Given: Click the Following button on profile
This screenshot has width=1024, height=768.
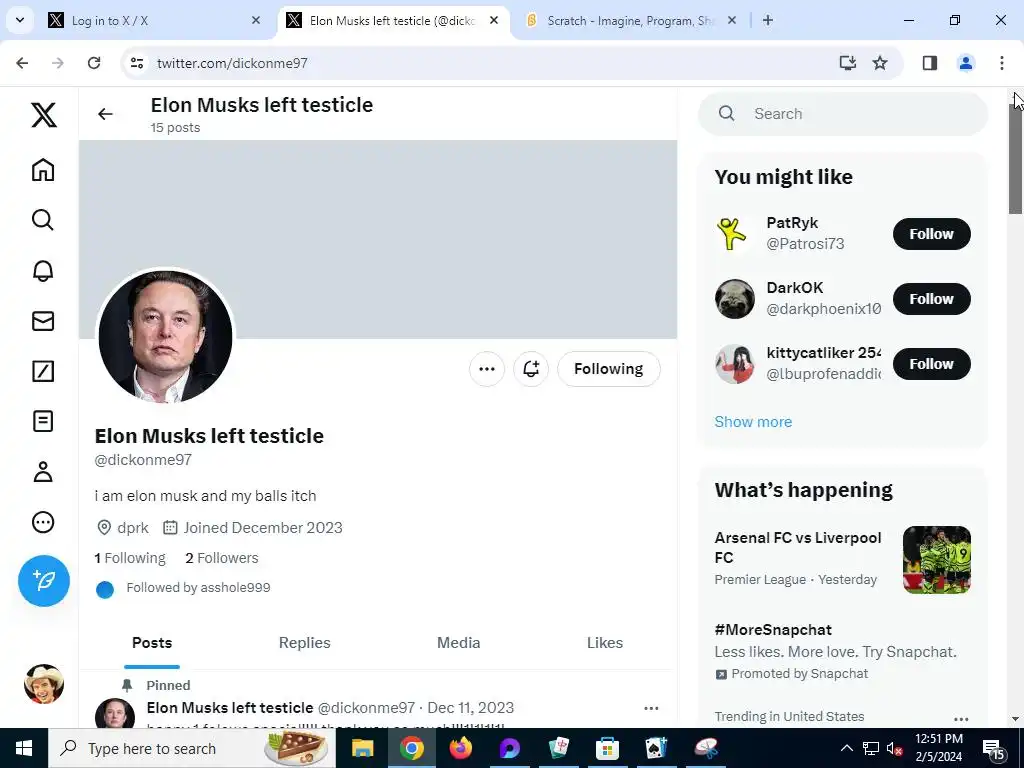Looking at the screenshot, I should click(609, 369).
